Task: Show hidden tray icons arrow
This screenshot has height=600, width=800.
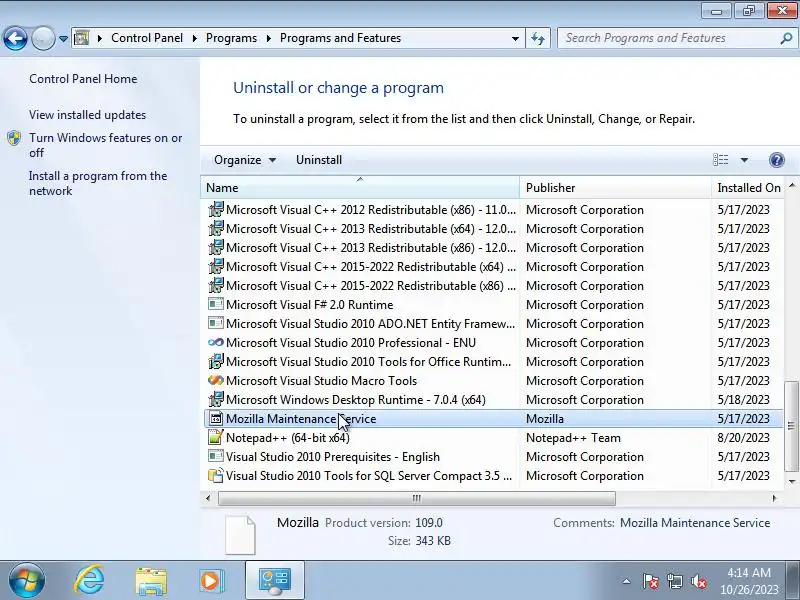Action: point(627,581)
